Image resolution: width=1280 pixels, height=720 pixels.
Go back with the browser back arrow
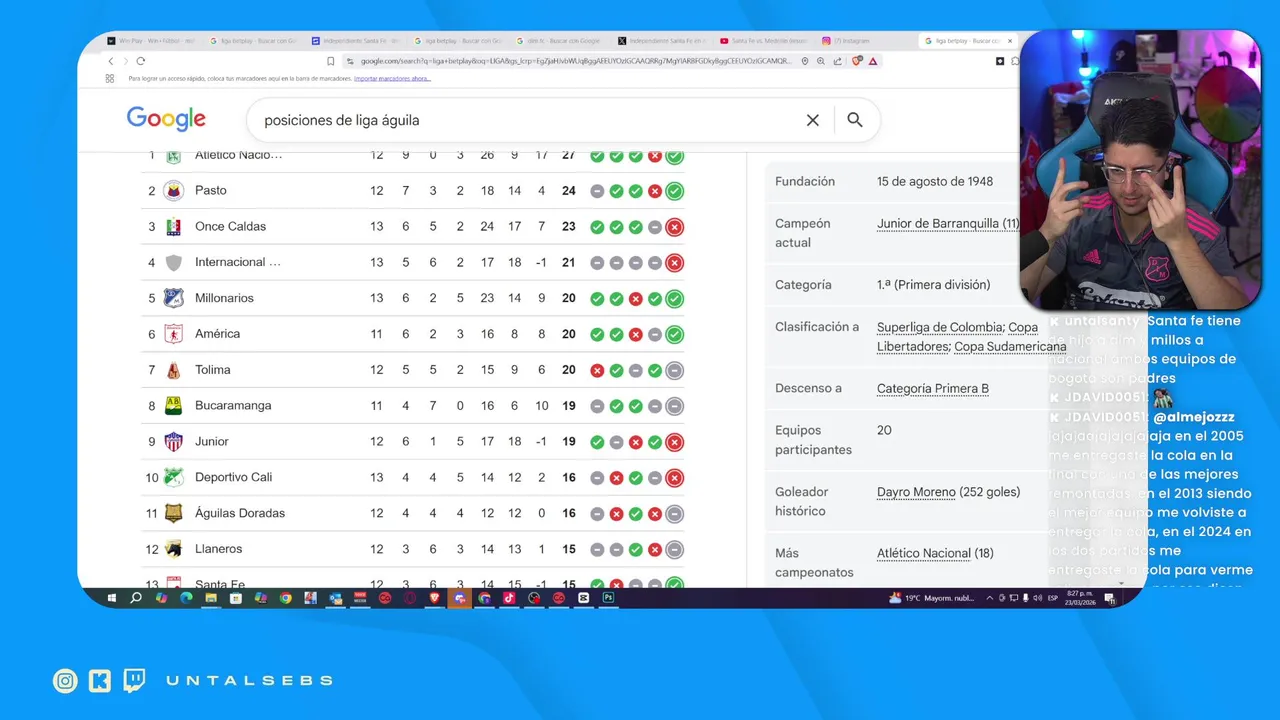click(111, 61)
